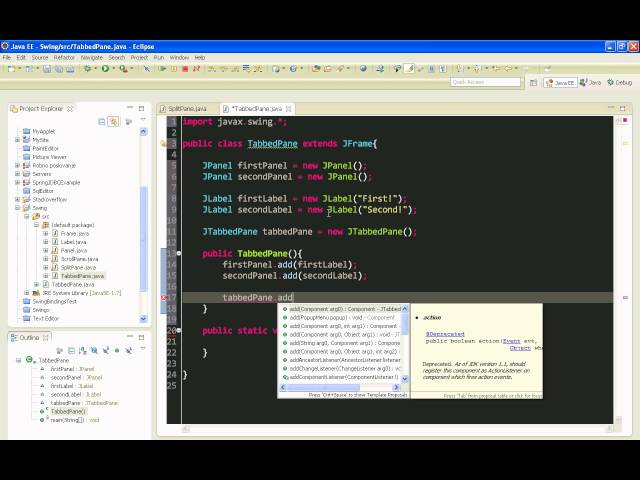Open the File menu
Viewport: 640px width, 480px height.
(x=7, y=58)
